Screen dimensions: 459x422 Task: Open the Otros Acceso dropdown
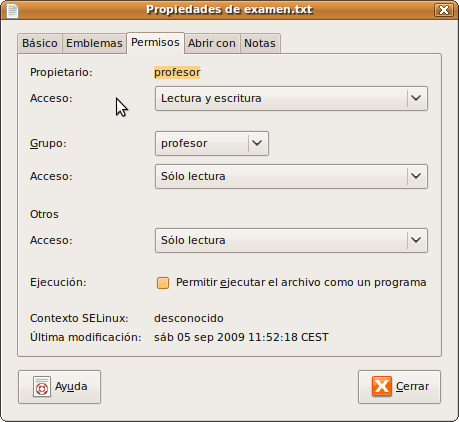(291, 240)
